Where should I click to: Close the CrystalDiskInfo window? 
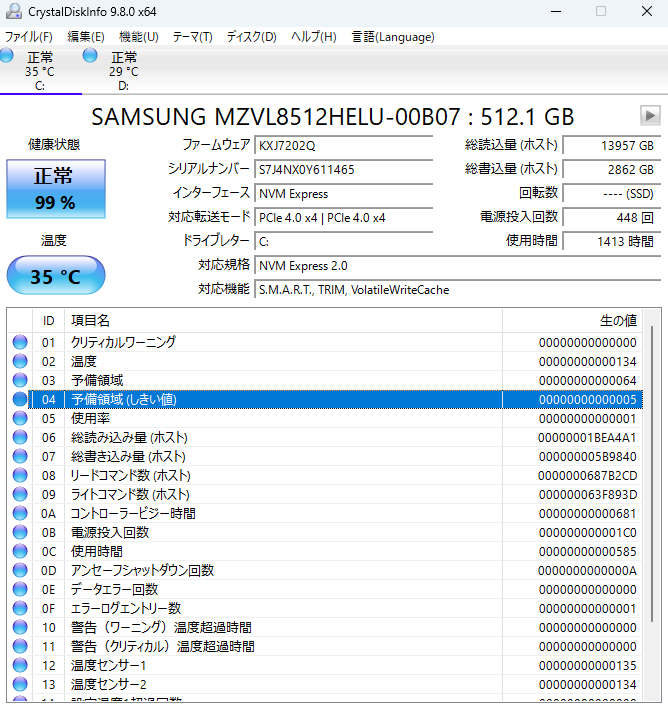click(647, 11)
